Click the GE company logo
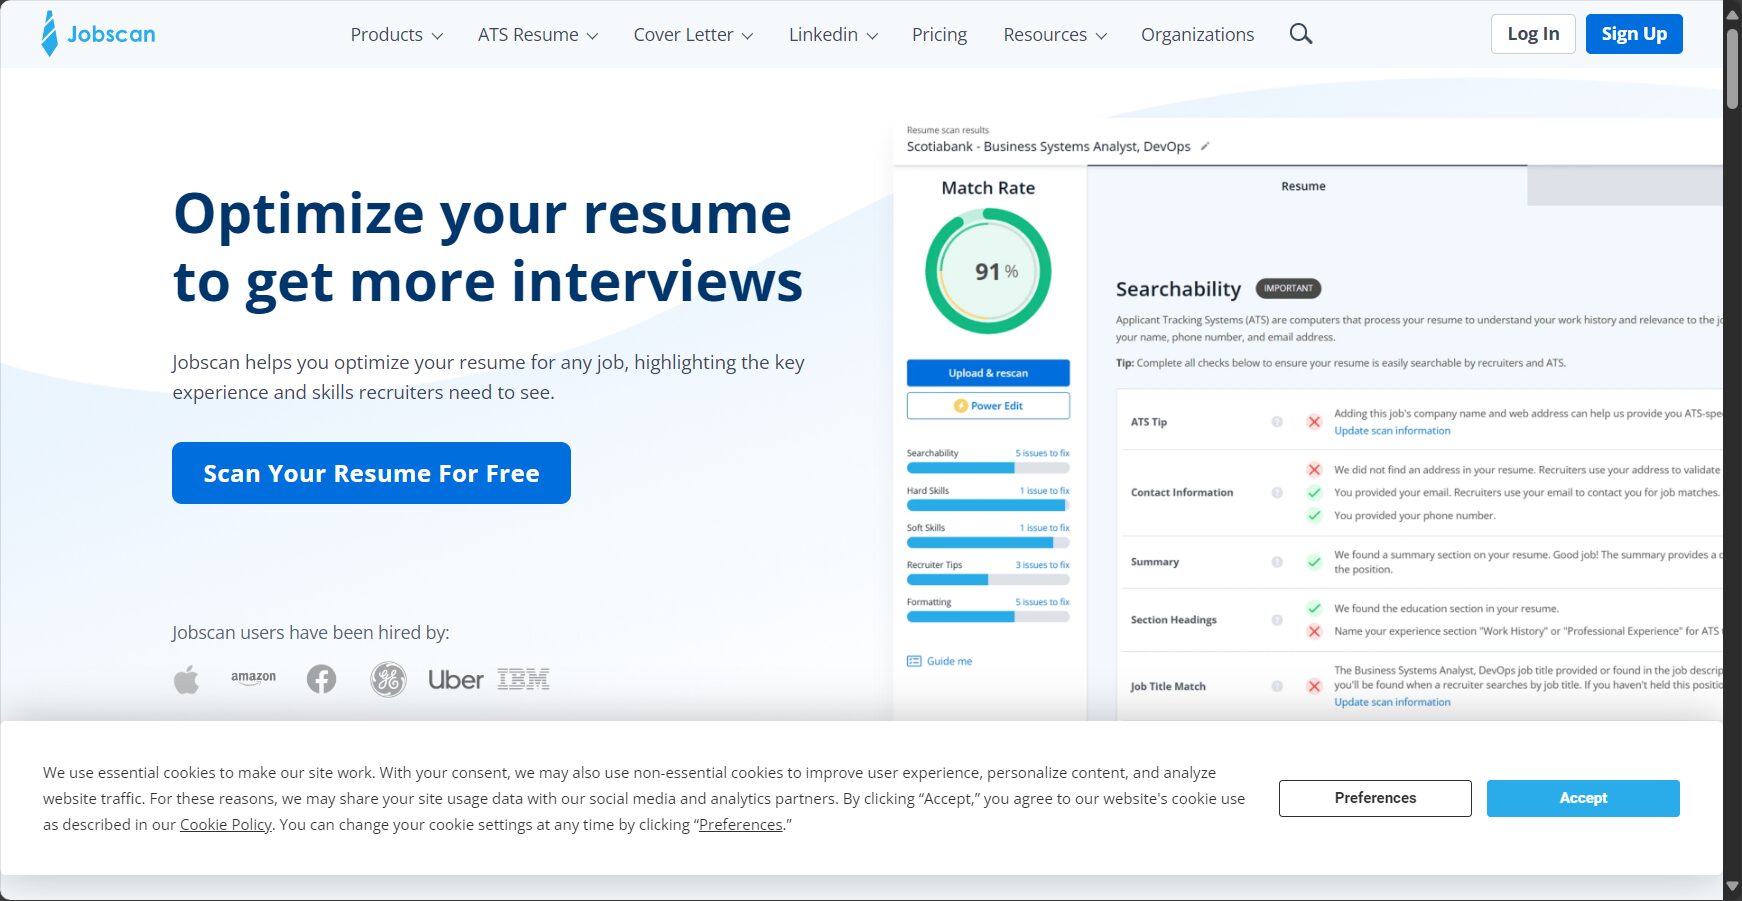1742x901 pixels. pyautogui.click(x=388, y=680)
